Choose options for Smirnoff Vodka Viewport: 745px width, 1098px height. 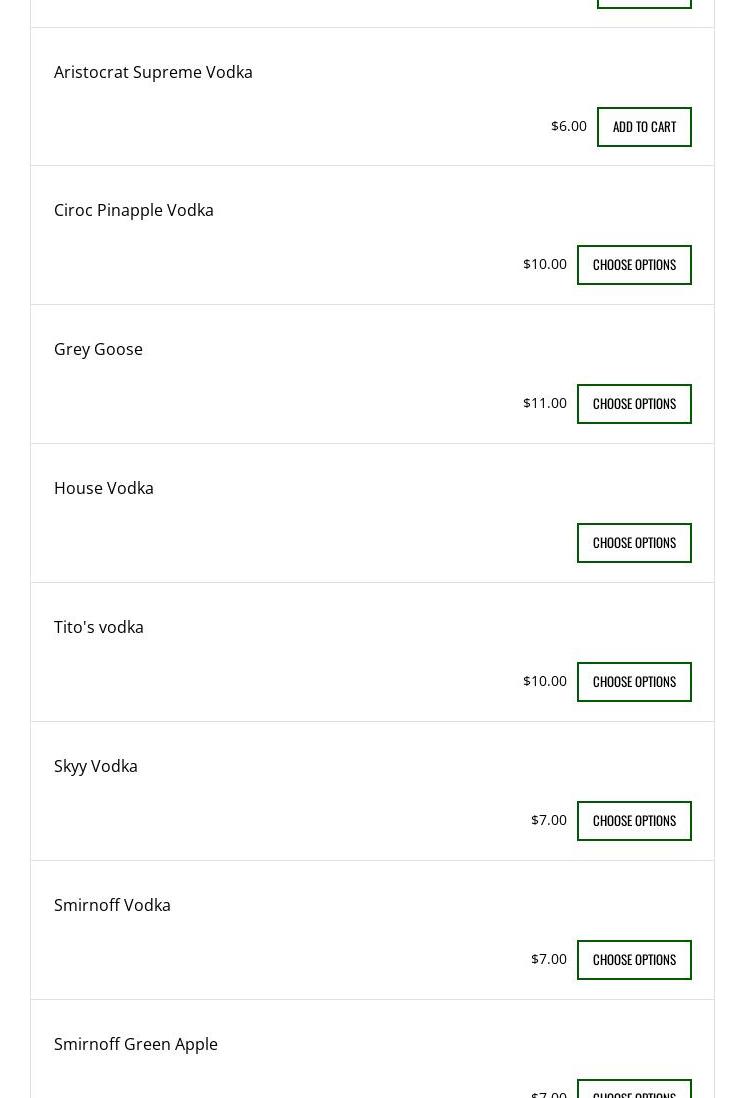(634, 960)
